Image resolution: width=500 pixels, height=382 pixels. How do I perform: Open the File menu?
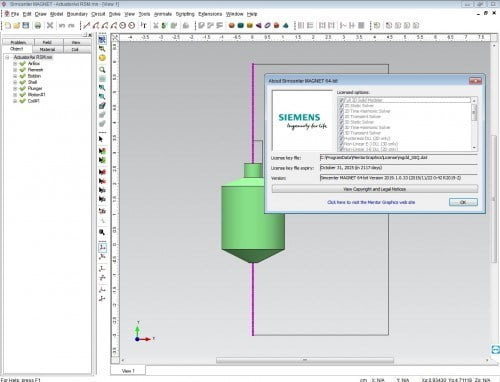coord(15,14)
